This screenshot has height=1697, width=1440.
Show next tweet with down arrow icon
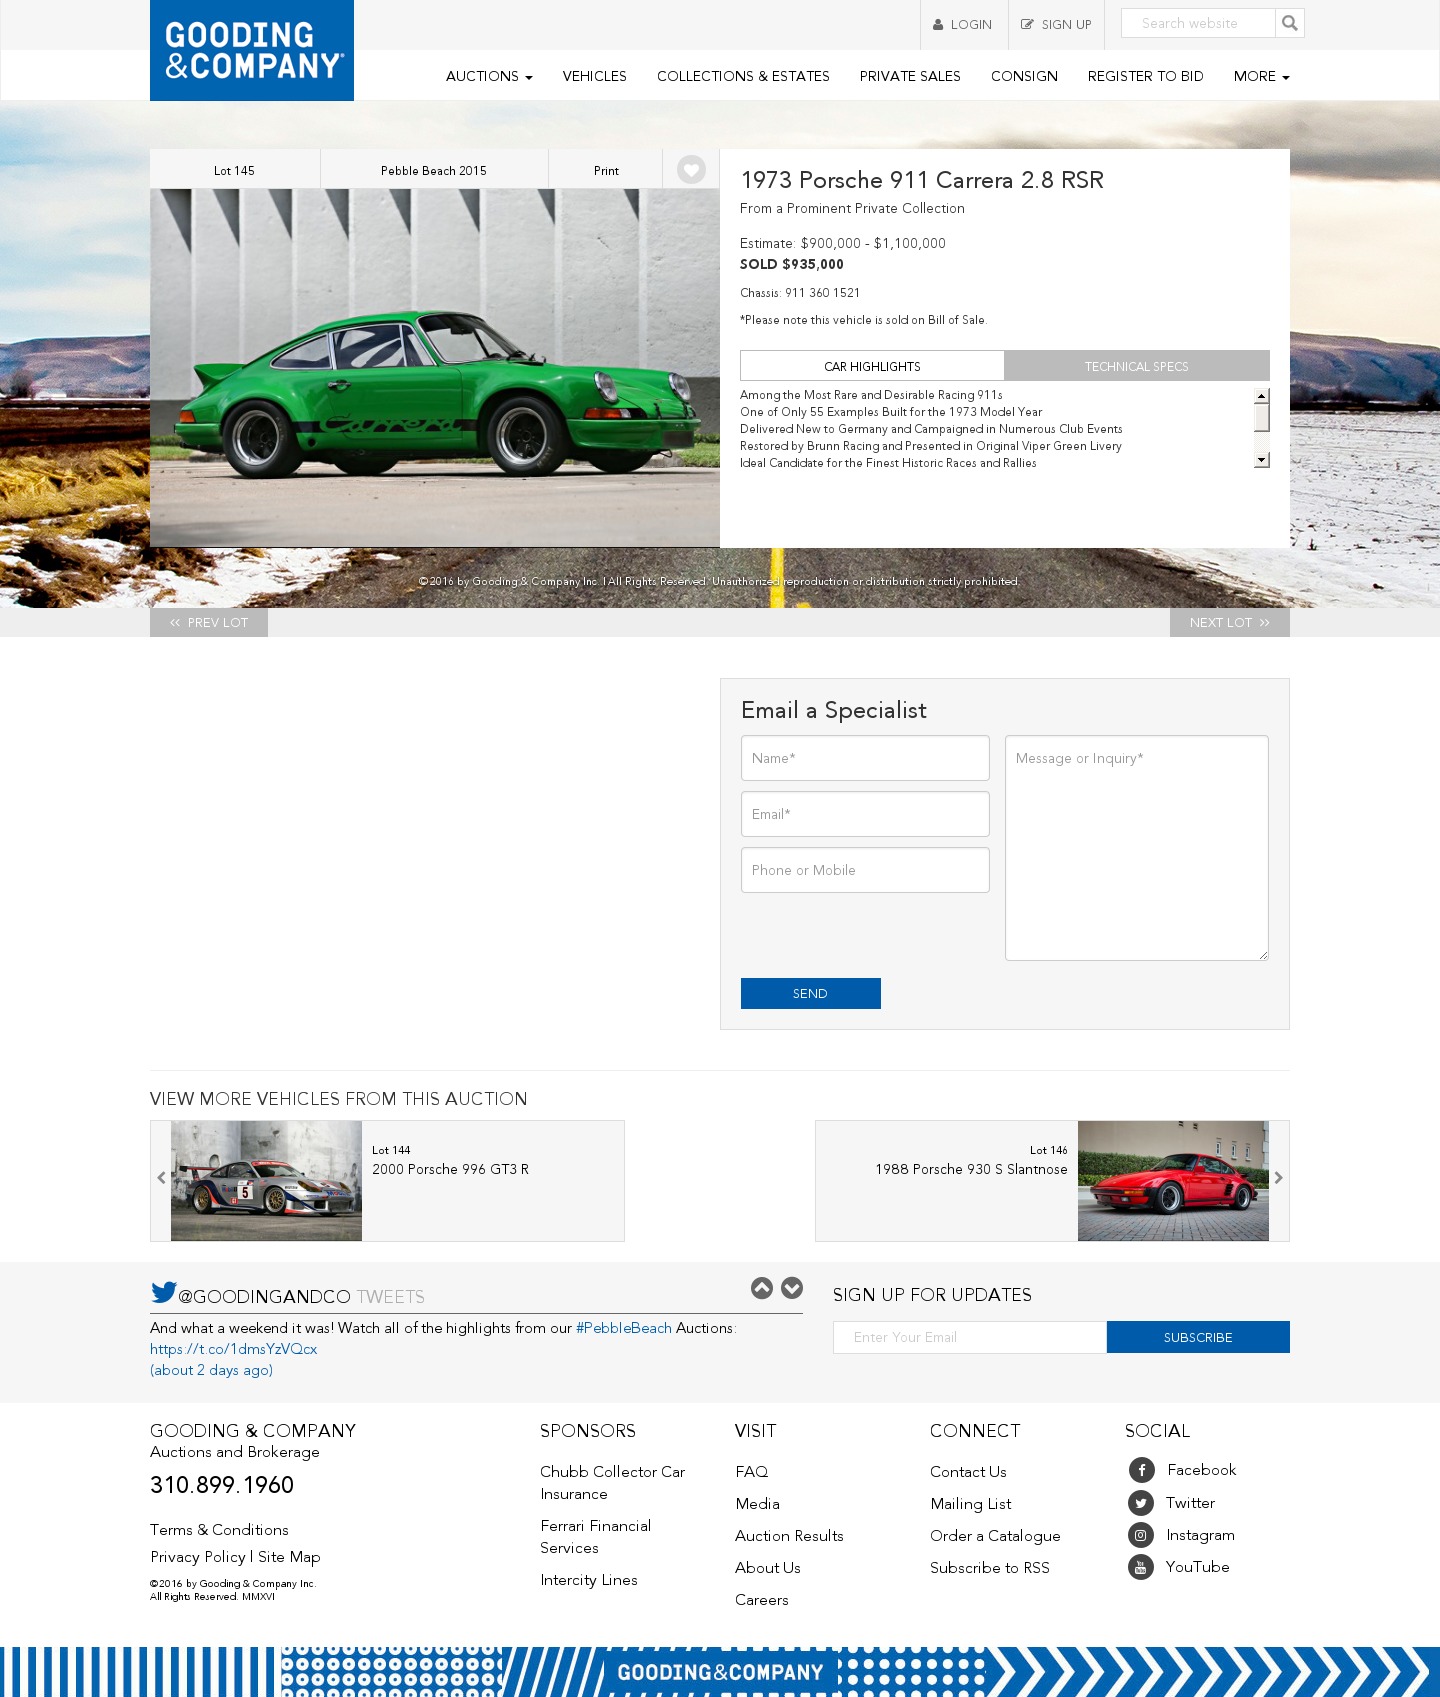(792, 1288)
